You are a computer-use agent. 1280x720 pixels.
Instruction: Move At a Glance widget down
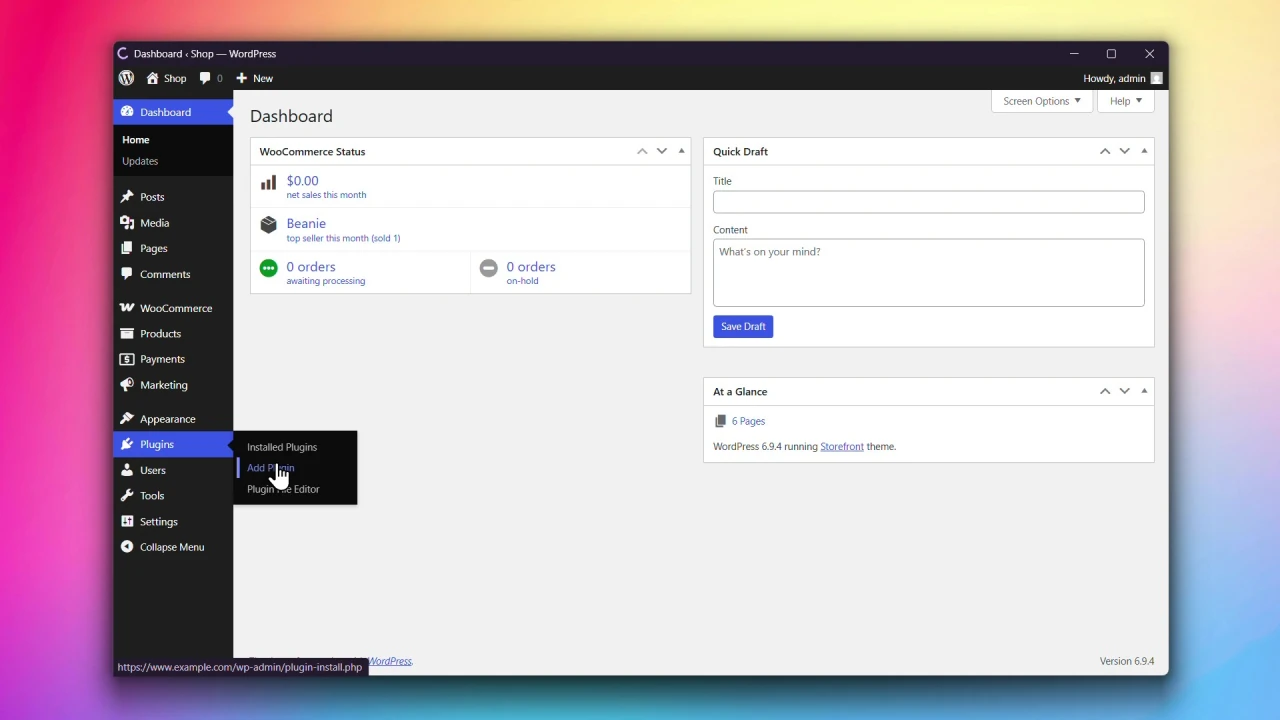[1125, 391]
